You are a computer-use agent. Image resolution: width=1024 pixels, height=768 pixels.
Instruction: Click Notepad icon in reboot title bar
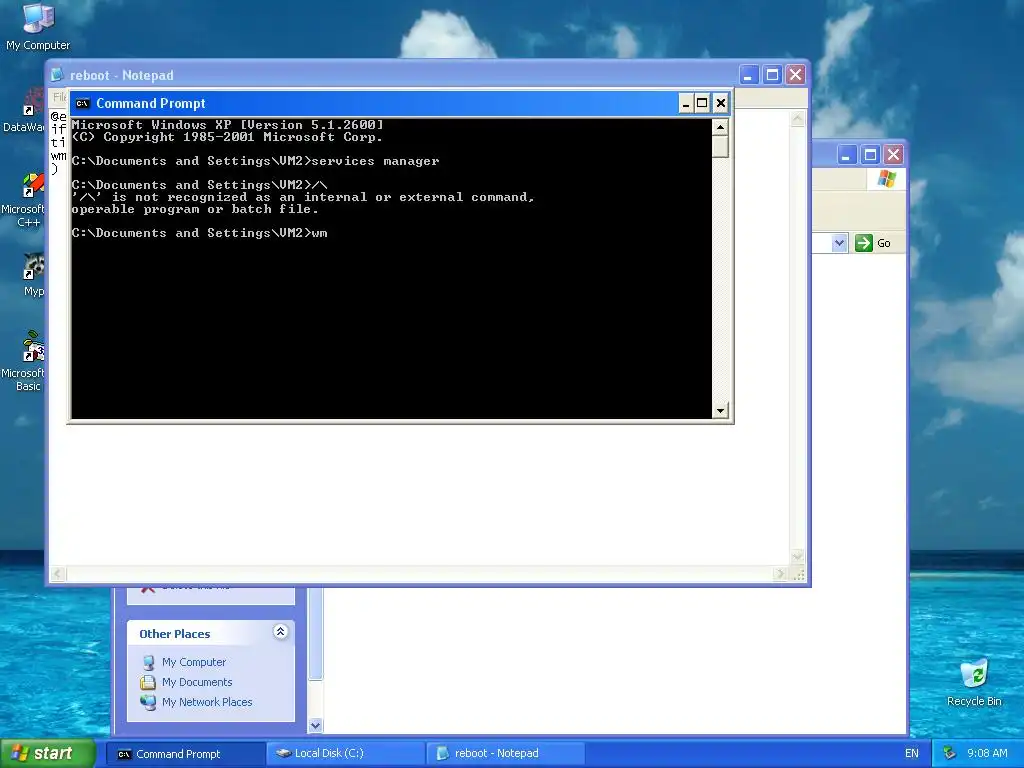pyautogui.click(x=57, y=75)
